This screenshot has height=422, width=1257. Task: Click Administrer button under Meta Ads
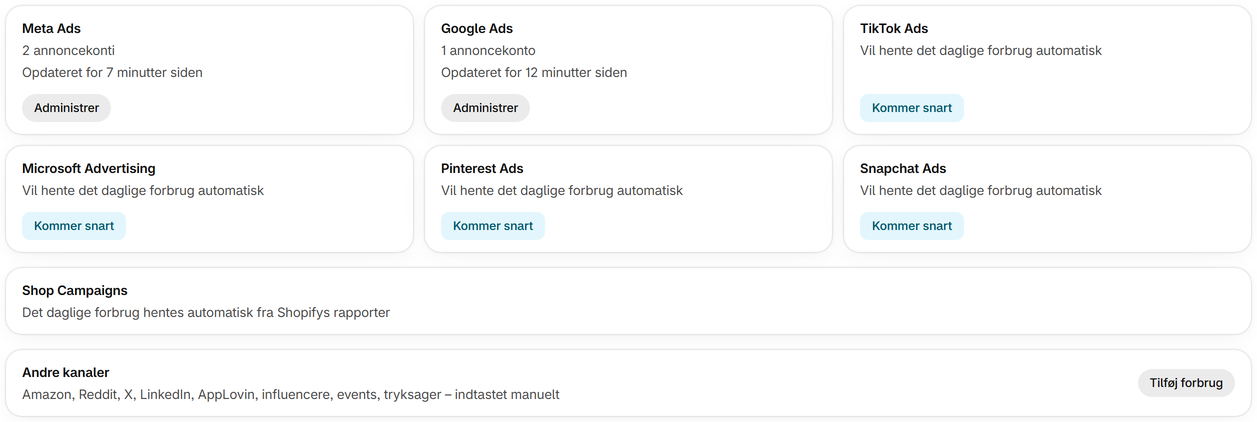[66, 108]
